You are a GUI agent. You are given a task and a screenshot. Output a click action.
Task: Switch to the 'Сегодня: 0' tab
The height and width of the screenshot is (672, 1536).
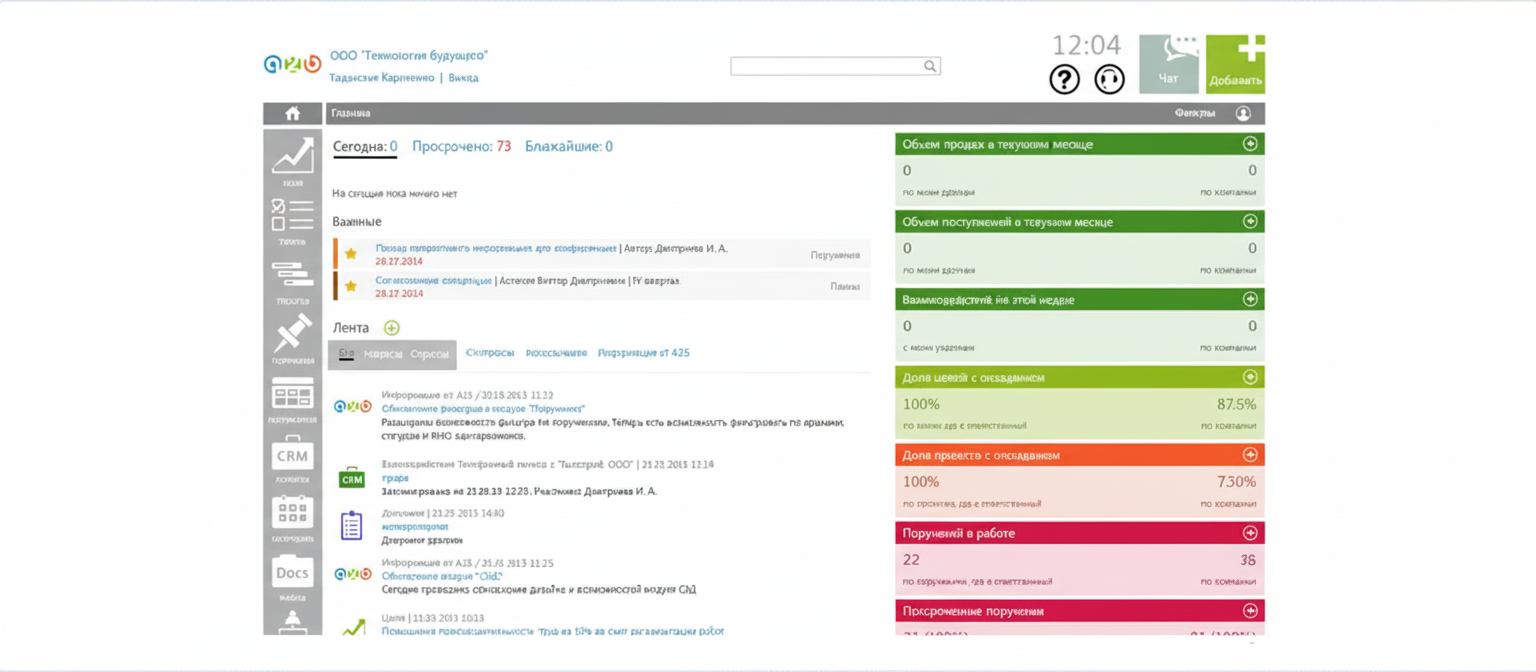click(364, 146)
